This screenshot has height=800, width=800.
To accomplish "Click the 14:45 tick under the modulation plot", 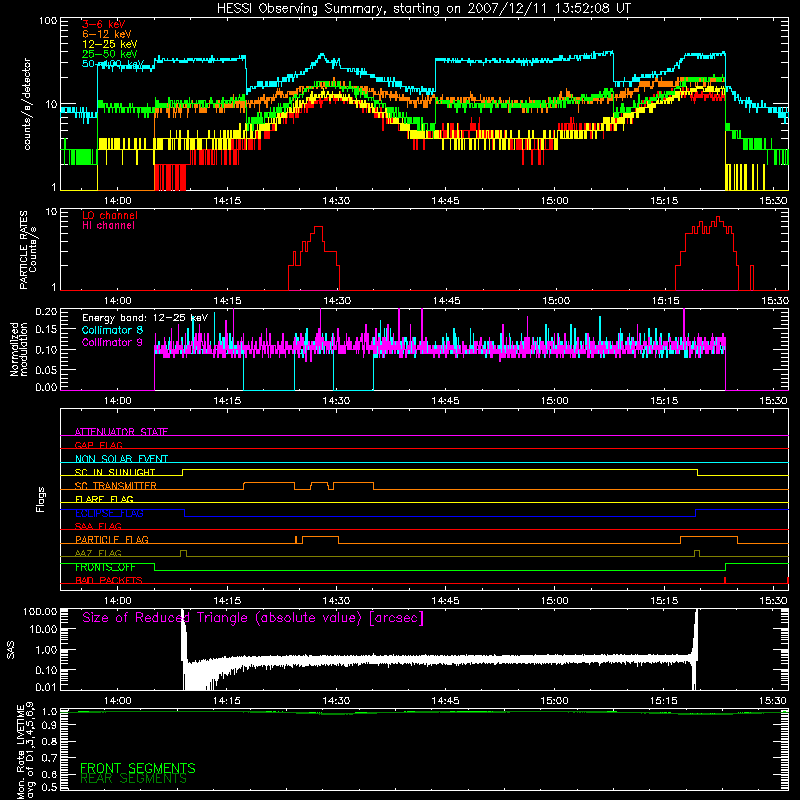I will pos(445,401).
